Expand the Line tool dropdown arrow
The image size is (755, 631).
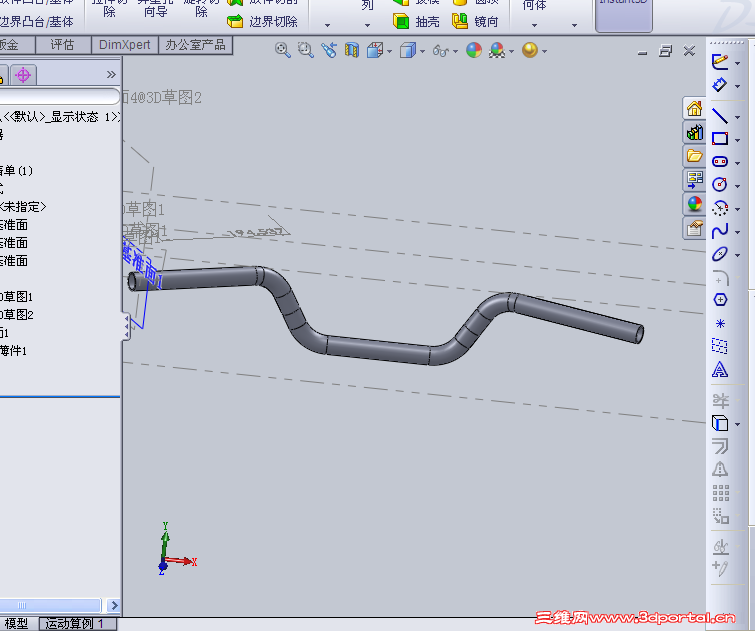737,118
